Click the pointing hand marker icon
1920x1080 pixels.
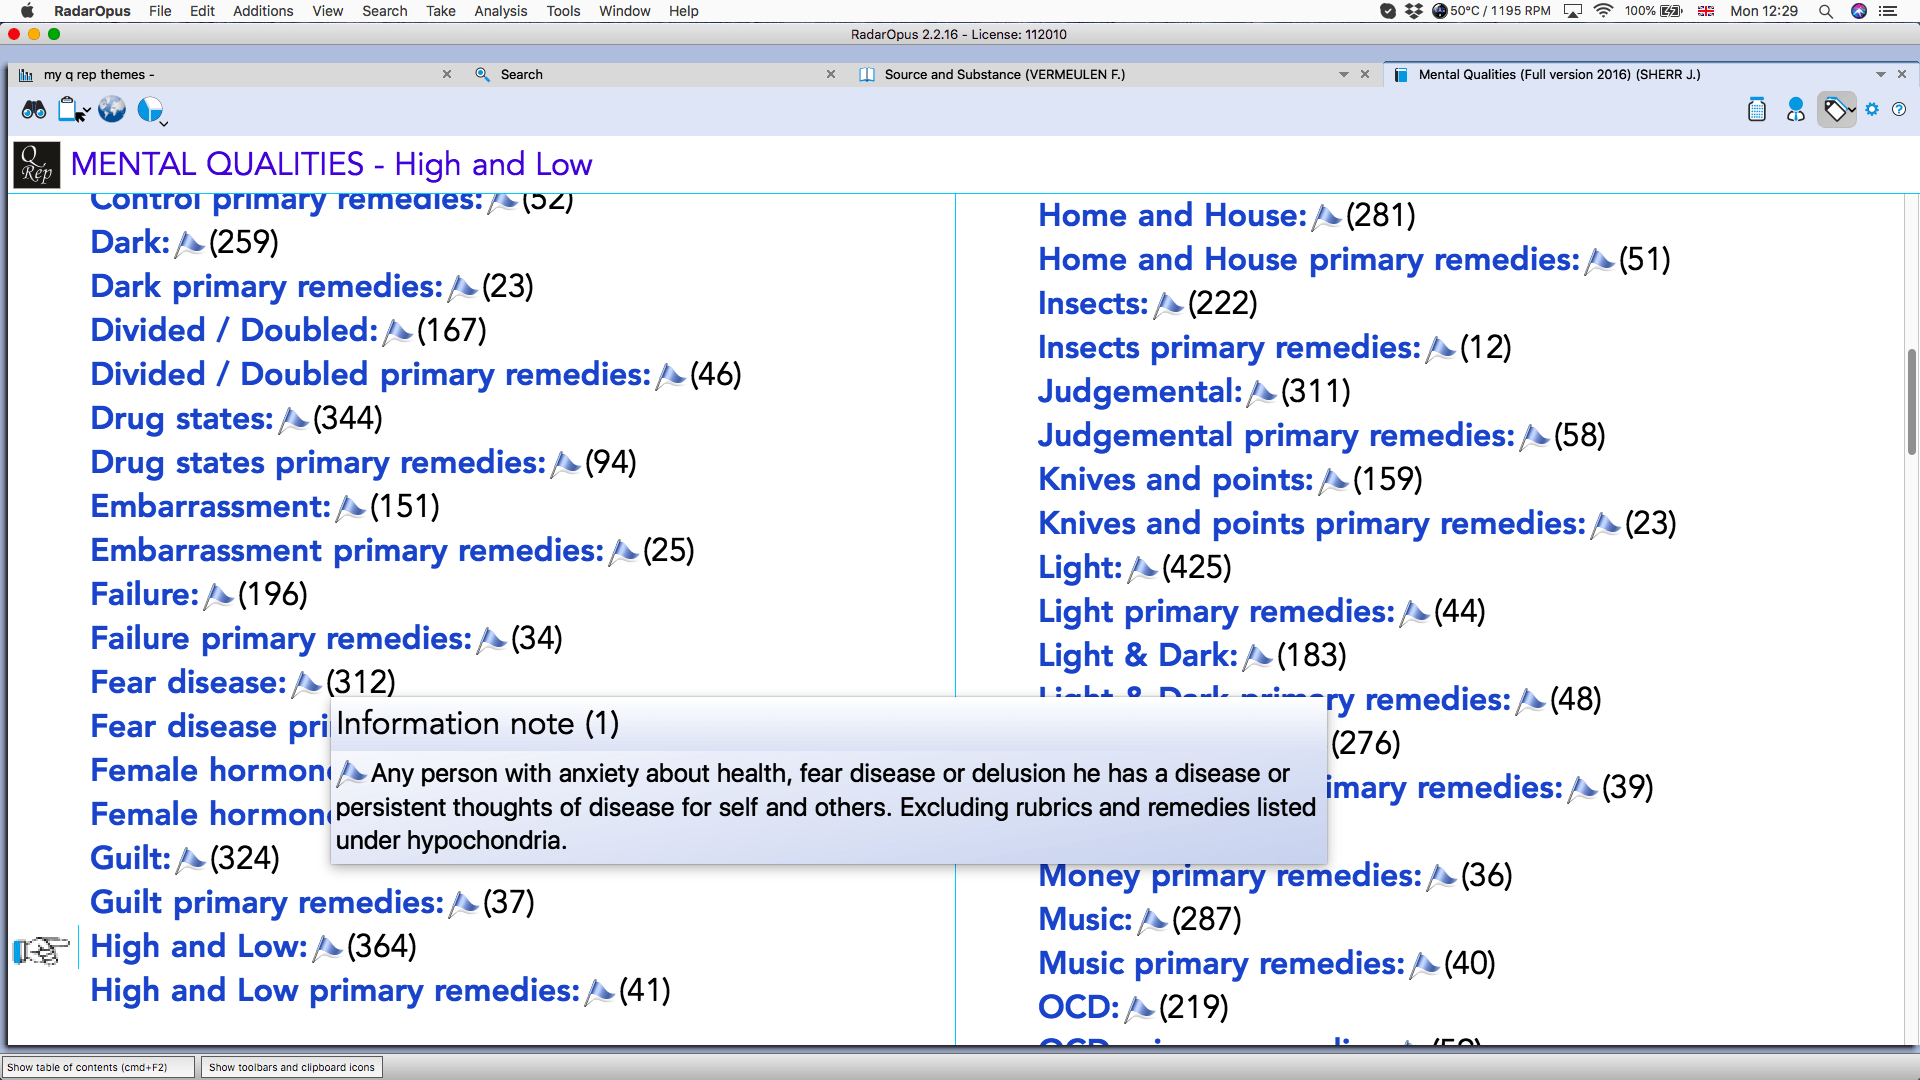pos(41,949)
